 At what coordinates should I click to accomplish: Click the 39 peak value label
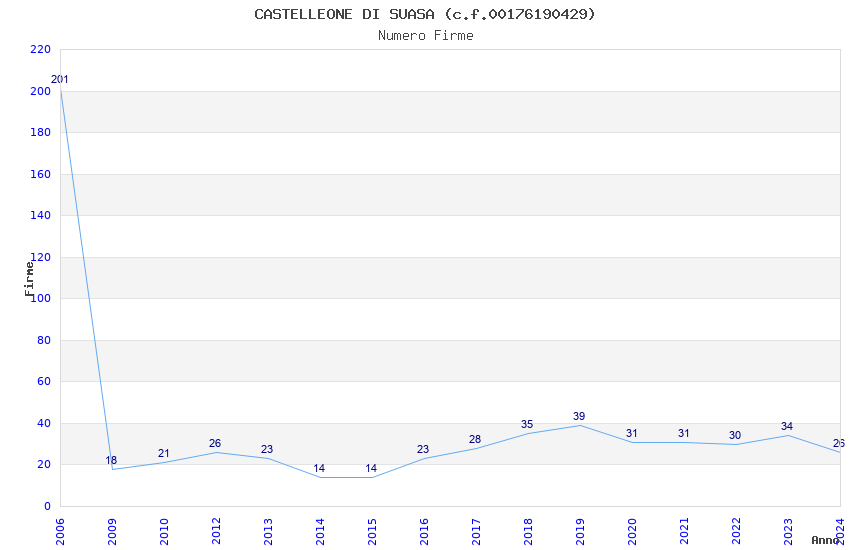tap(579, 416)
